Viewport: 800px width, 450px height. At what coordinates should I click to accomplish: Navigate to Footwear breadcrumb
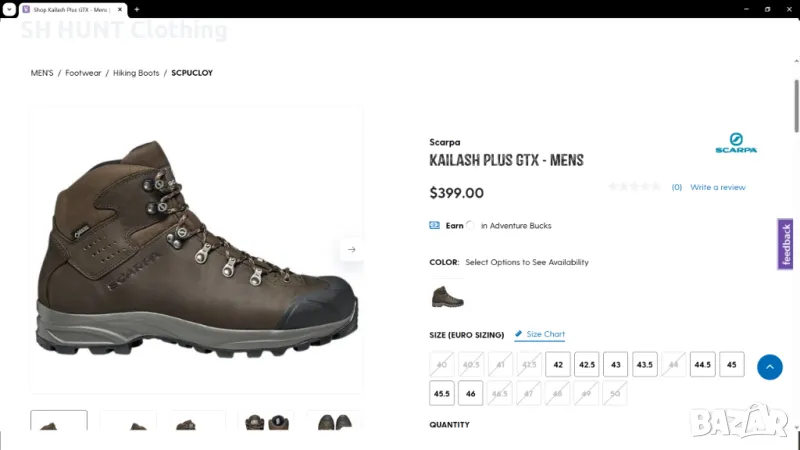click(83, 73)
